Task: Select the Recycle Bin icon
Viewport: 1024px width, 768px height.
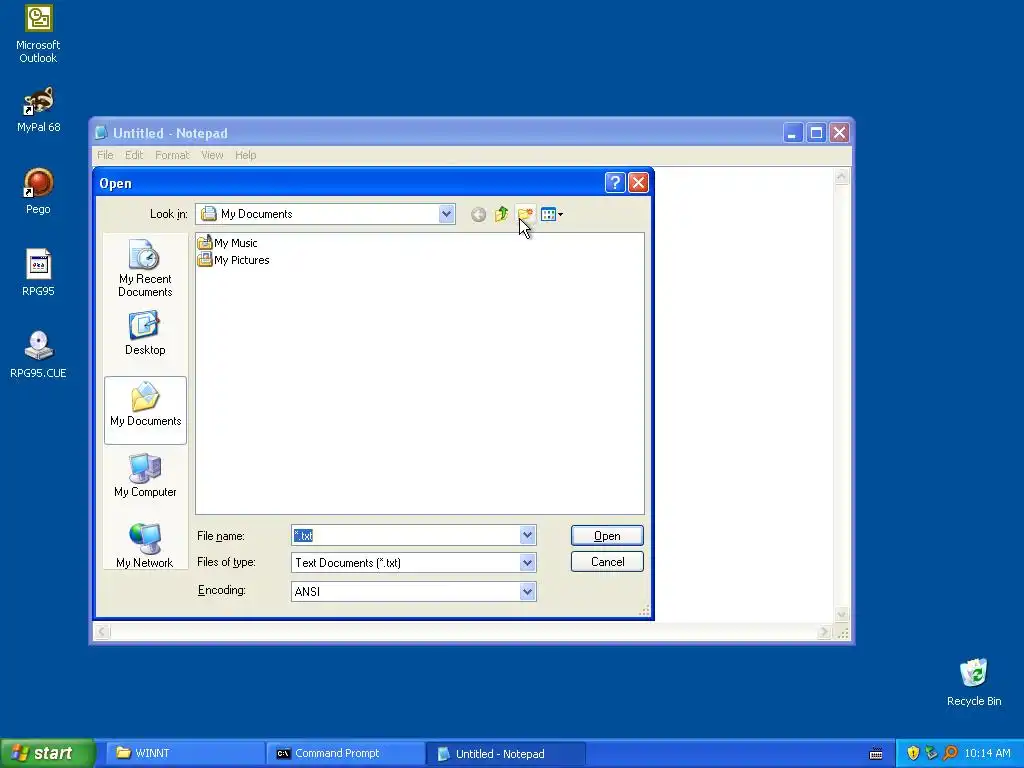Action: (x=974, y=682)
